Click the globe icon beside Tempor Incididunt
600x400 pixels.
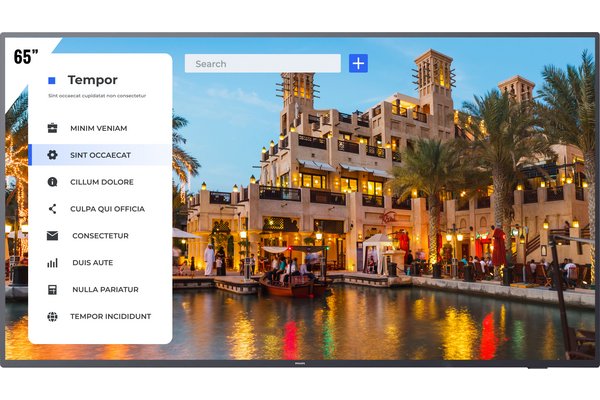52,317
